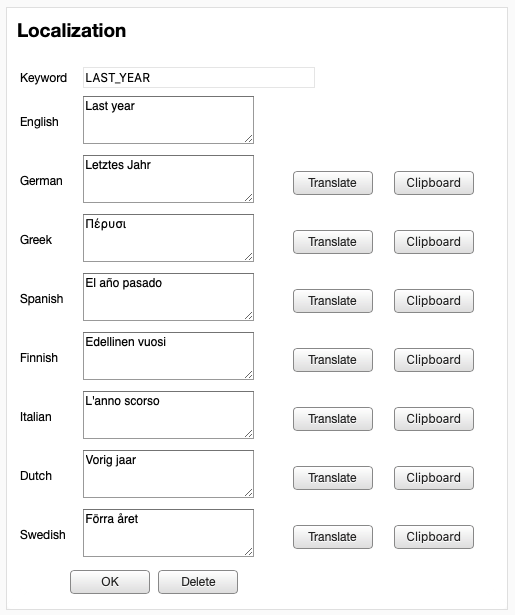Image resolution: width=515 pixels, height=615 pixels.
Task: Click the resize handle of Swedish text area
Action: 249,551
